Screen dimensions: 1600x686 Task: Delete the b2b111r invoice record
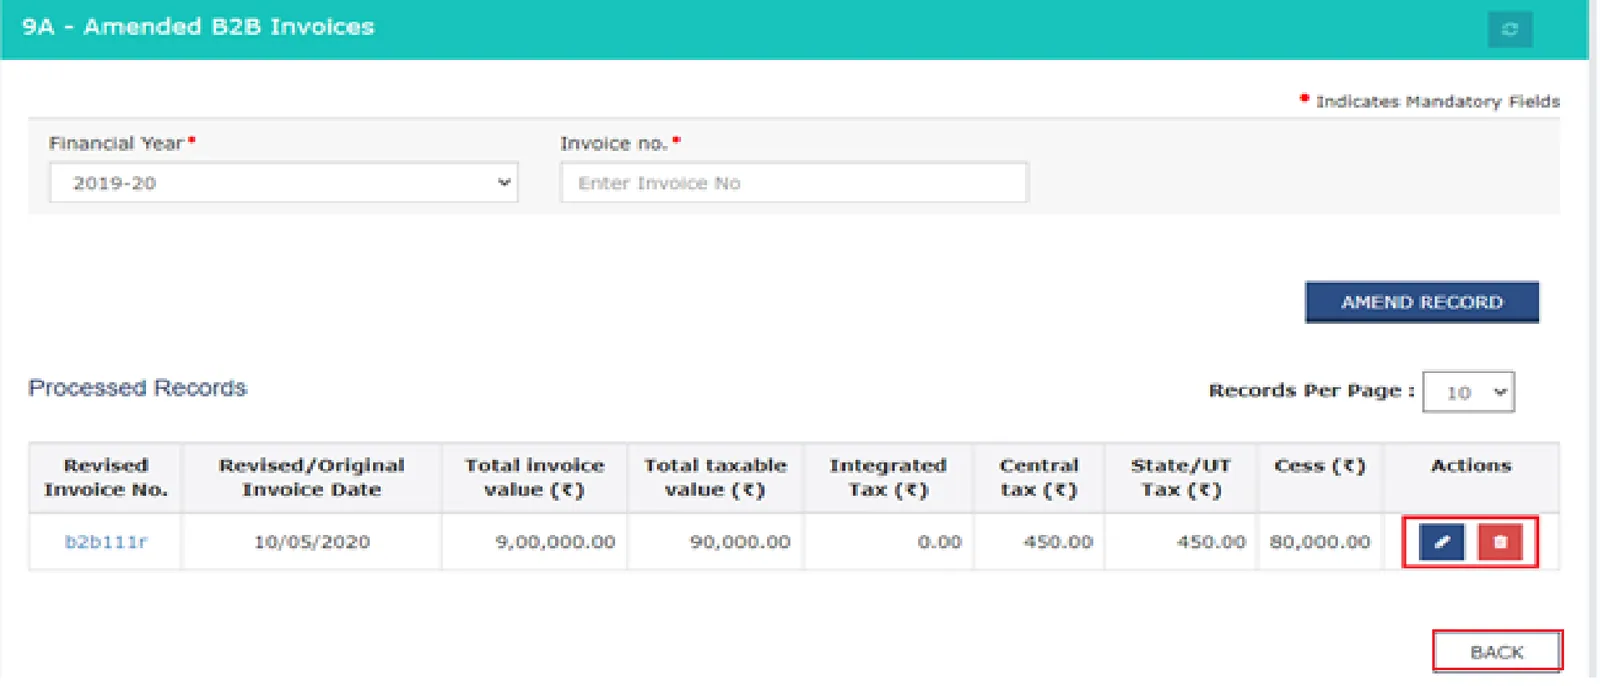pos(1499,542)
